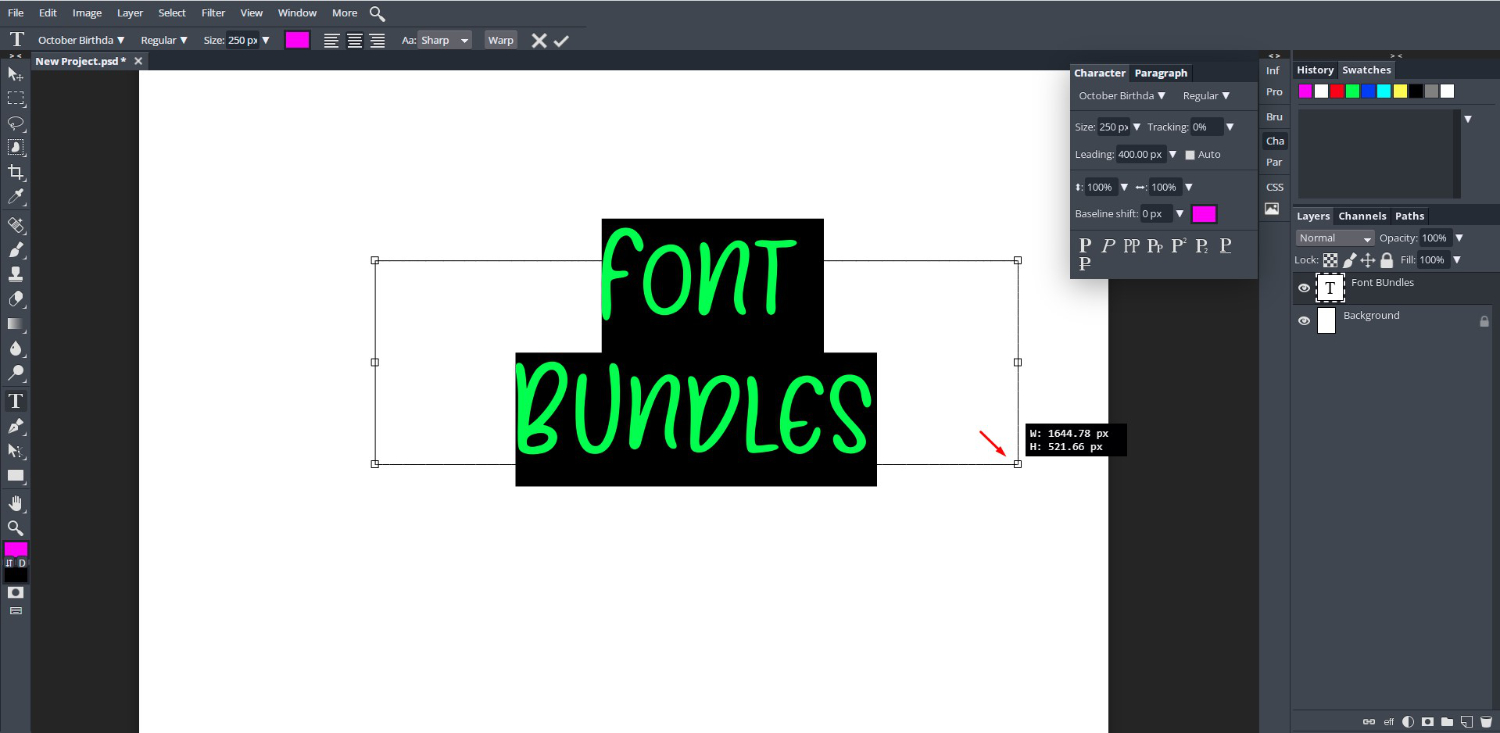This screenshot has height=733, width=1500.
Task: Add a new adjustment layer
Action: [1408, 722]
